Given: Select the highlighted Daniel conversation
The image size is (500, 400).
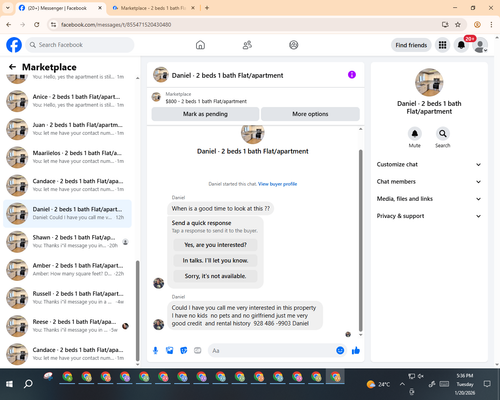Looking at the screenshot, I should pos(68,213).
